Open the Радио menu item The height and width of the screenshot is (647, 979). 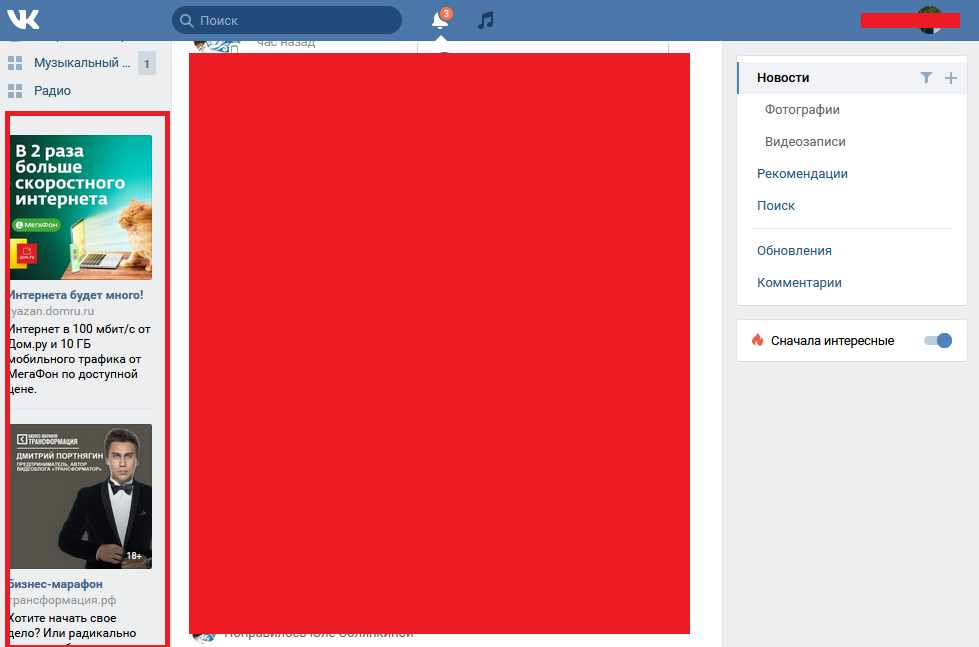click(x=52, y=91)
